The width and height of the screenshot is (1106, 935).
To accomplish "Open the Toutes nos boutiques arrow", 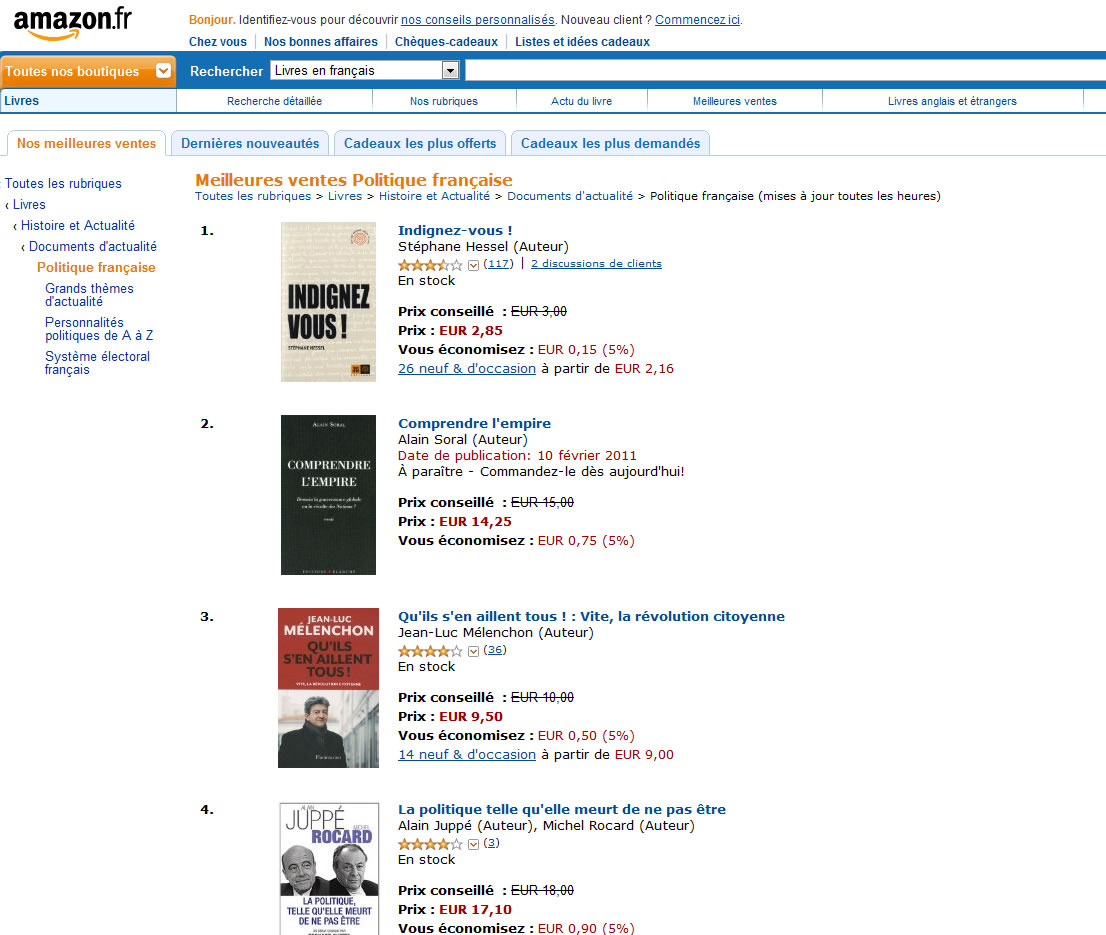I will click(x=163, y=71).
